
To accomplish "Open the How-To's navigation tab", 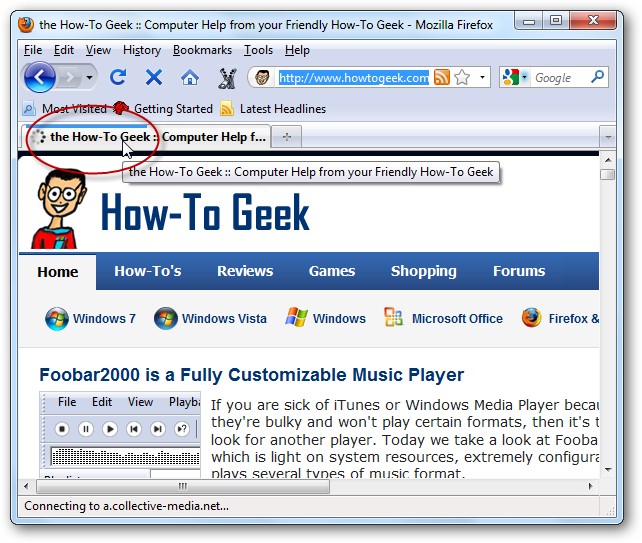I will [148, 271].
